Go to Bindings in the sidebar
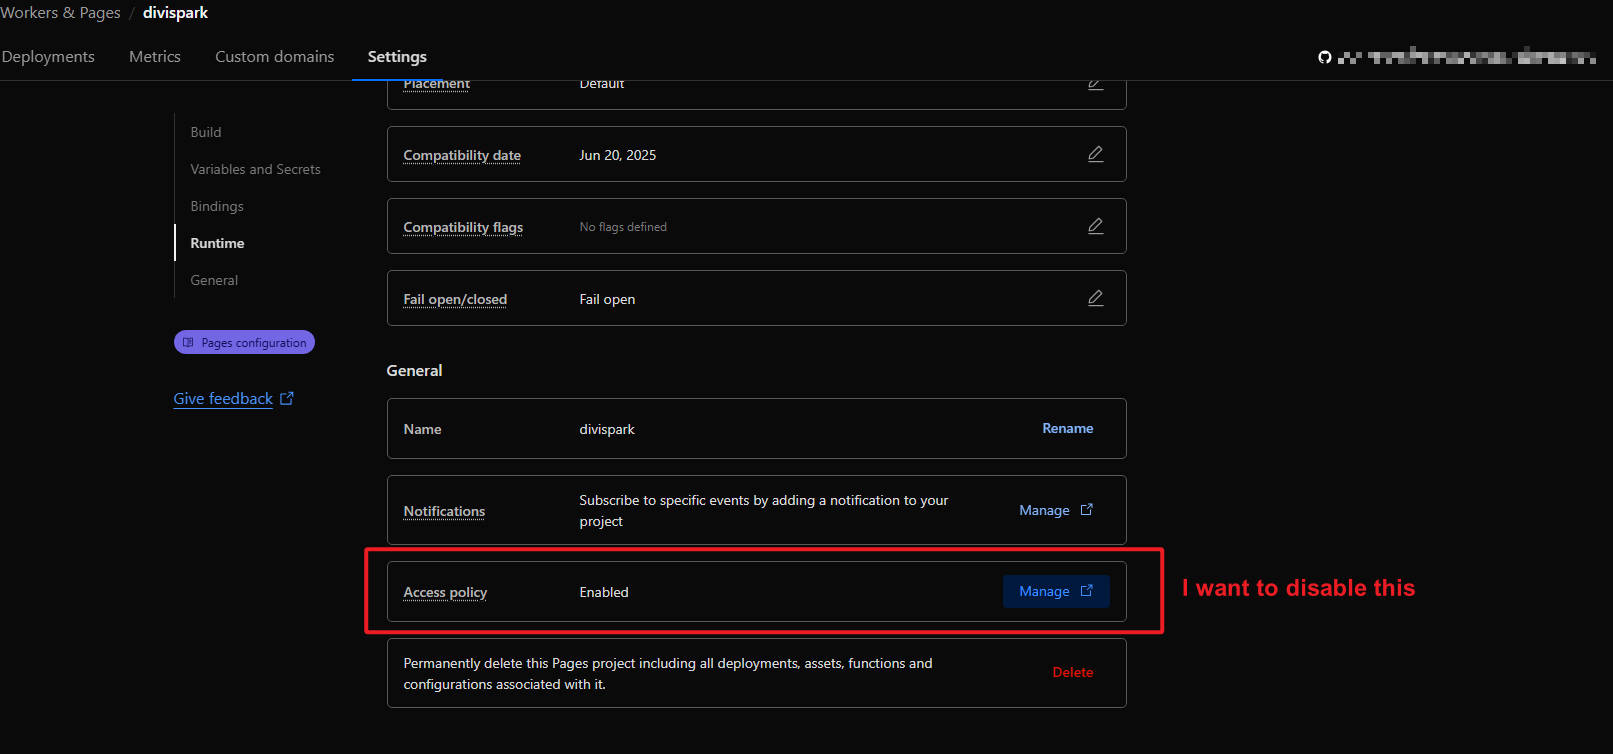This screenshot has height=754, width=1613. coord(217,206)
